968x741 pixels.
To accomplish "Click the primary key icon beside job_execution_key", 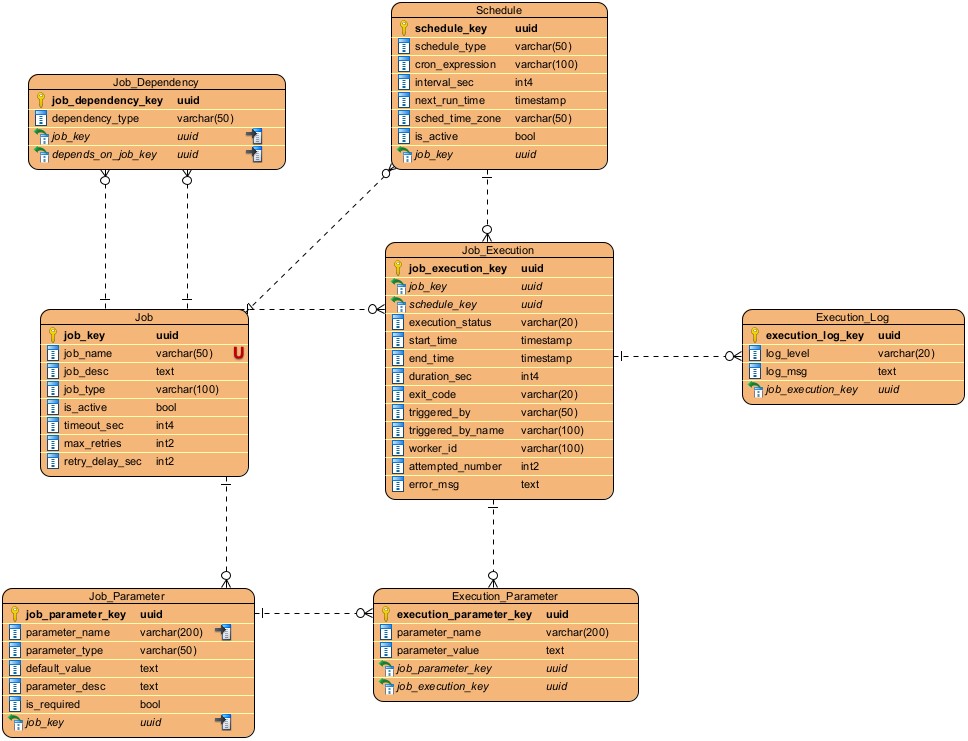I will click(398, 268).
